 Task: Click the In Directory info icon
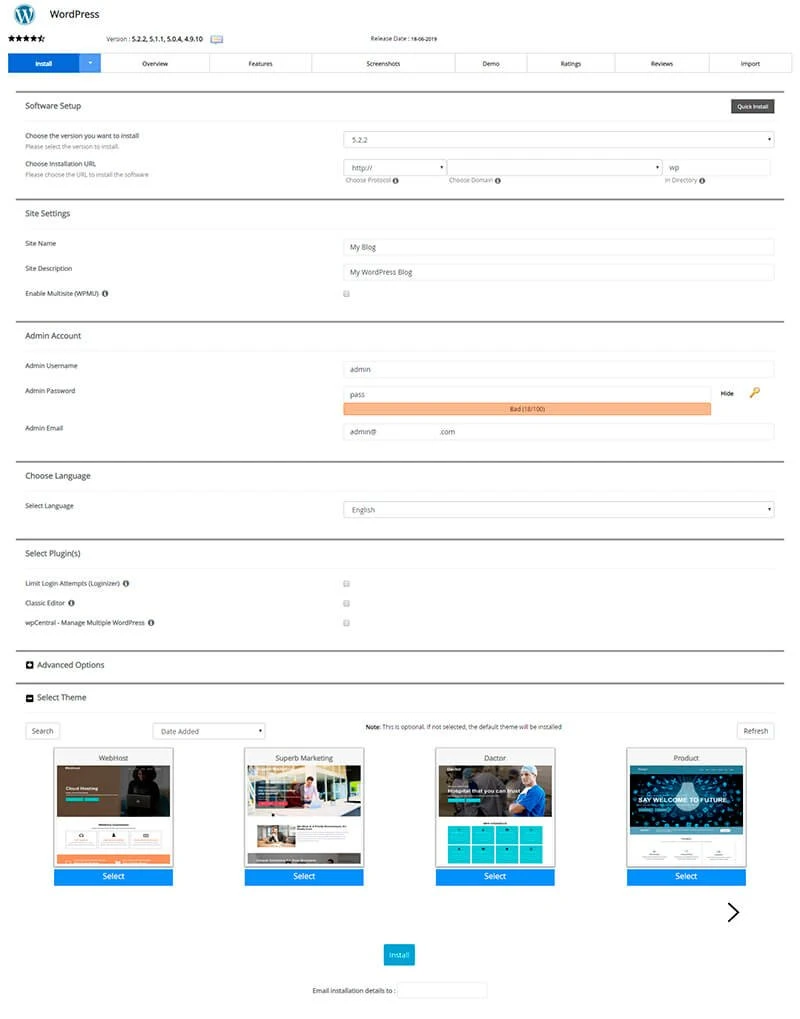tap(702, 181)
